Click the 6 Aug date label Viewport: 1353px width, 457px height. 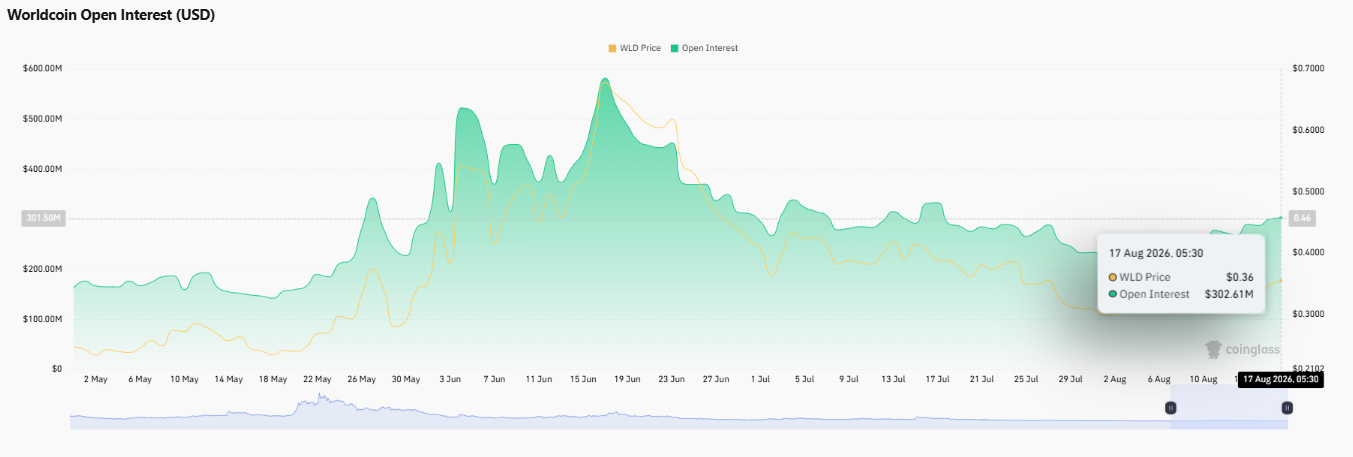(1158, 380)
